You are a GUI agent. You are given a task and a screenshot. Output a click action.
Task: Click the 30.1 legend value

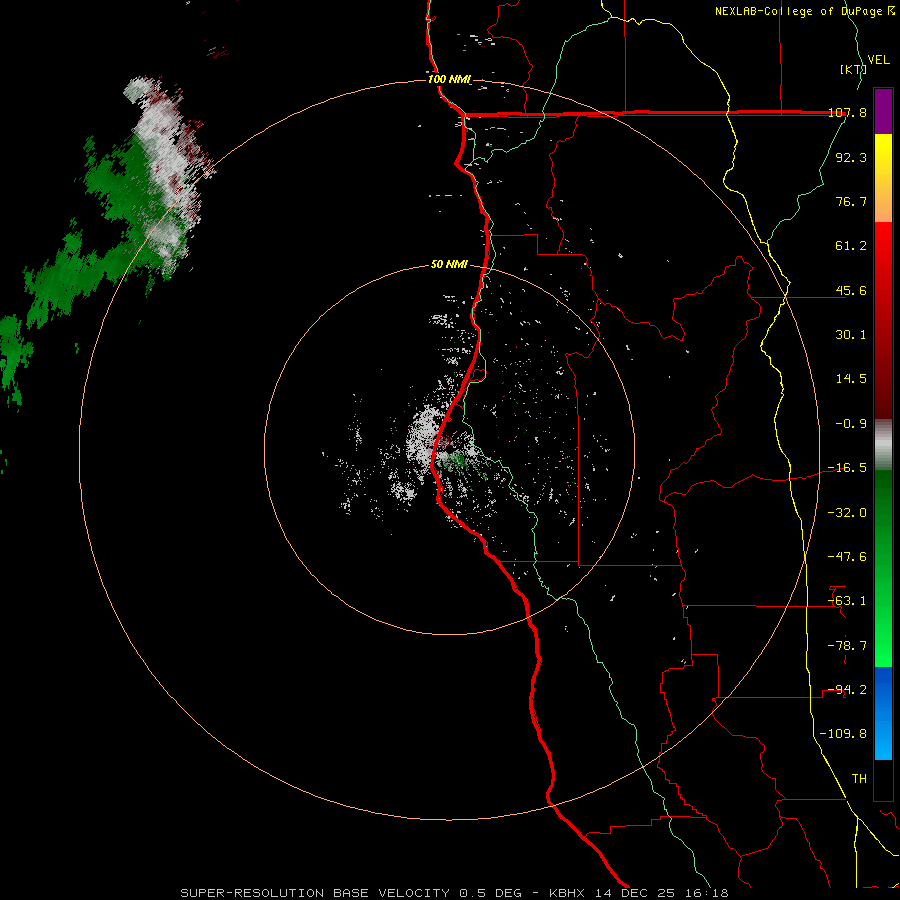[851, 335]
